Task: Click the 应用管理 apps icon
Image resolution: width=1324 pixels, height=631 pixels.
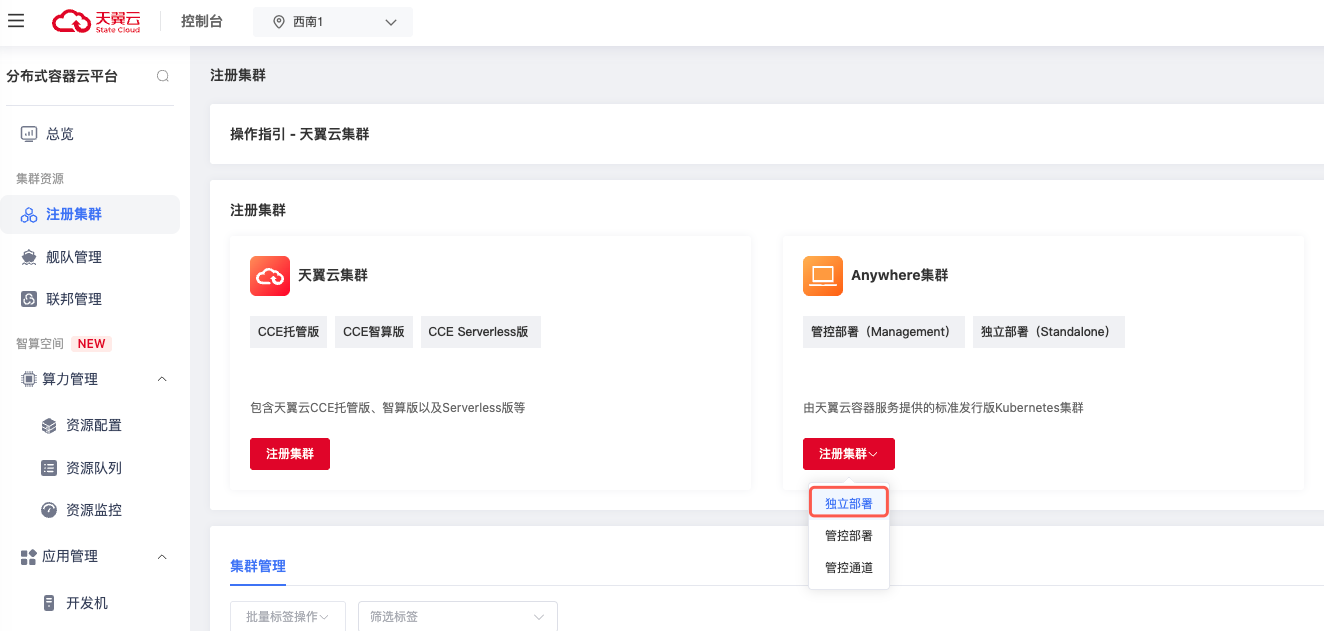Action: click(29, 557)
